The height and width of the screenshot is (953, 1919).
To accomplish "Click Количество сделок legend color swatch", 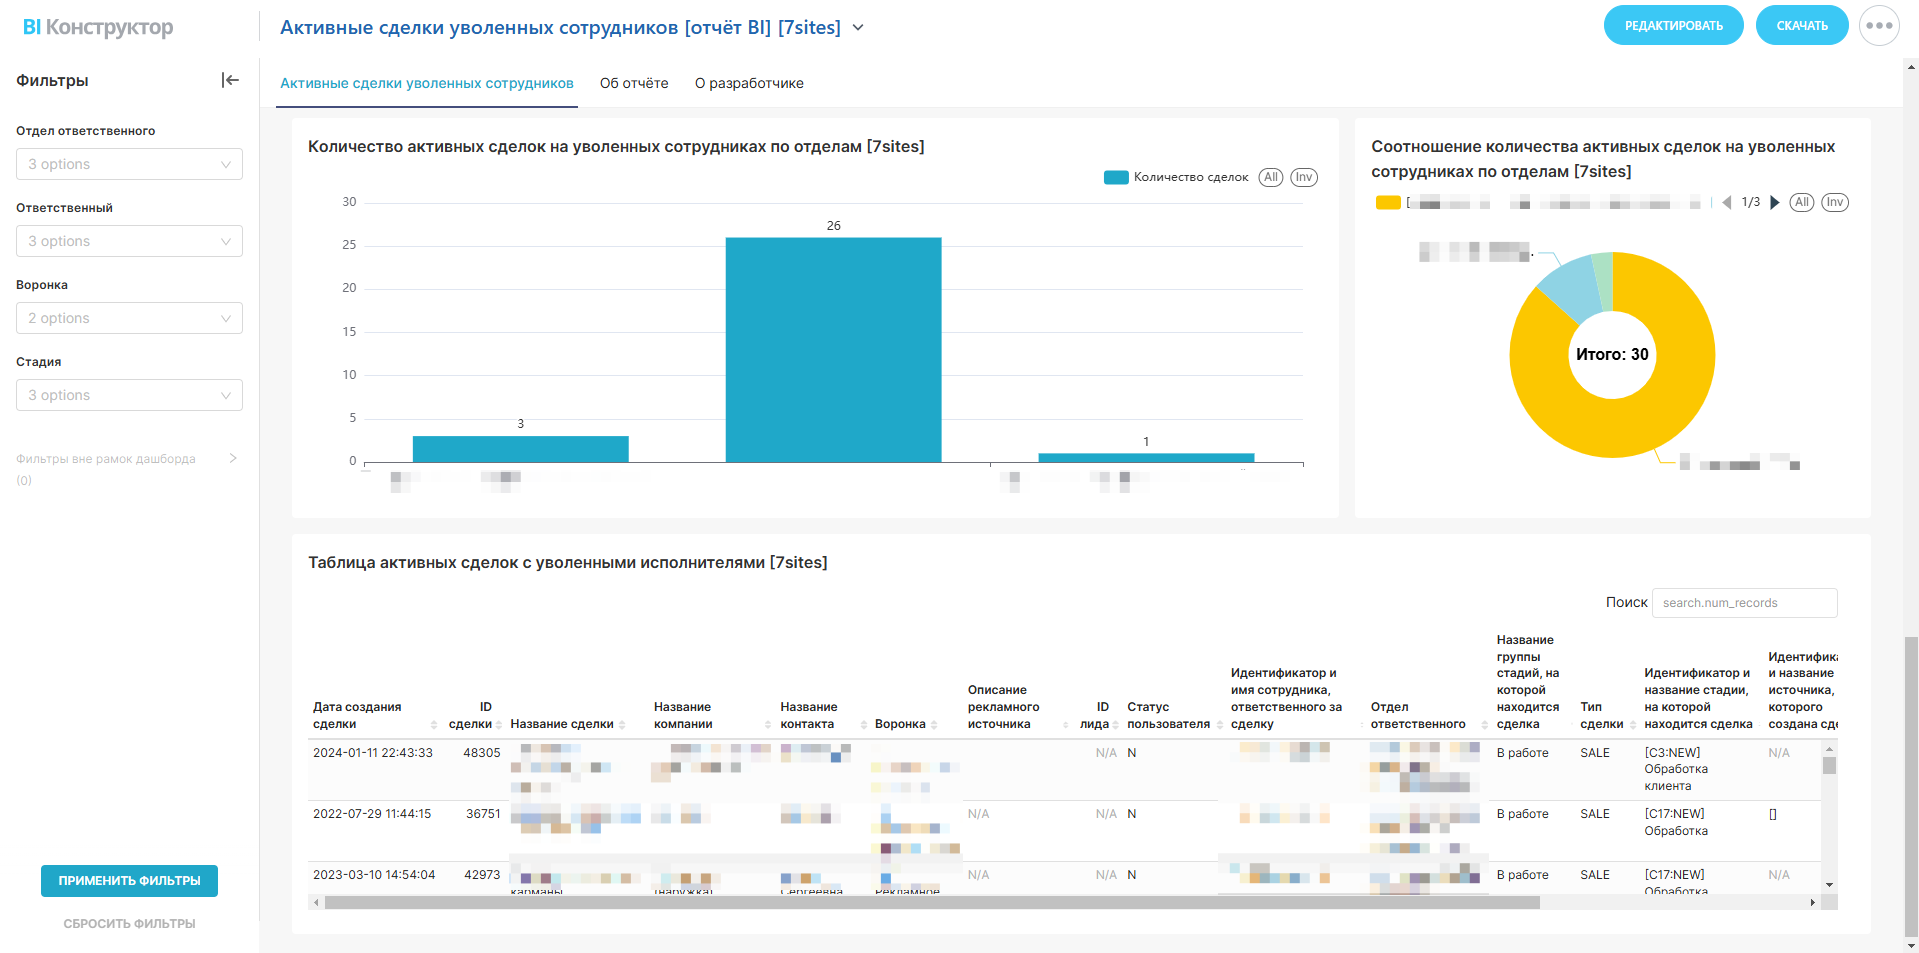I will (x=1115, y=177).
